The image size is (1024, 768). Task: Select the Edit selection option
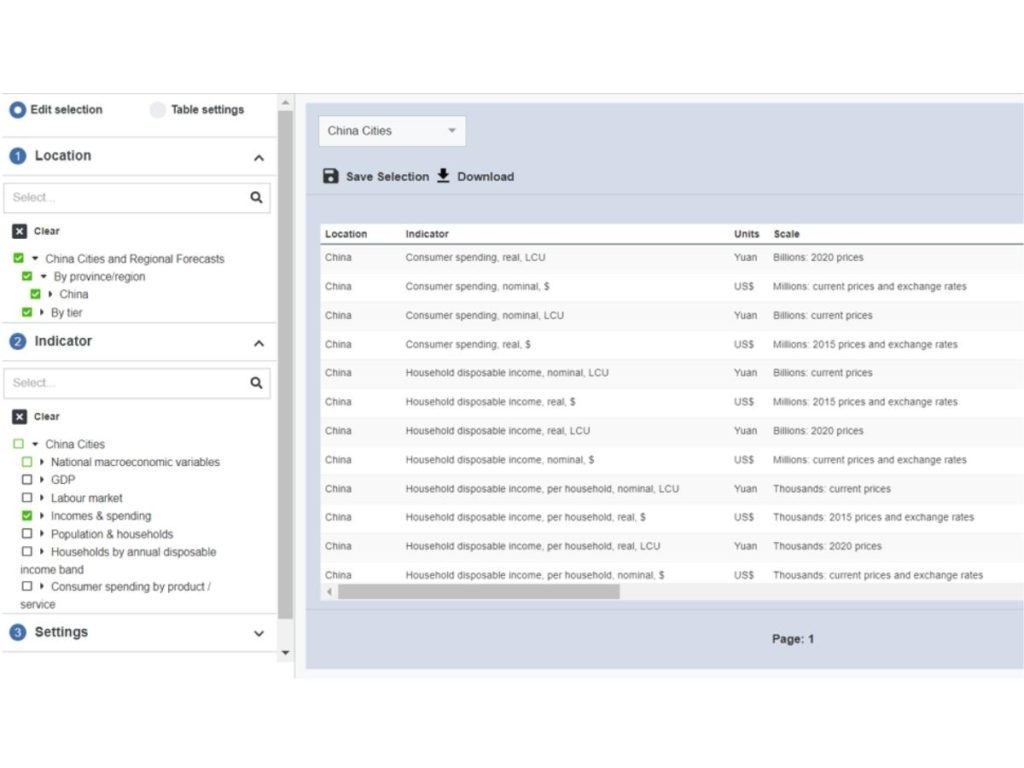tap(18, 110)
